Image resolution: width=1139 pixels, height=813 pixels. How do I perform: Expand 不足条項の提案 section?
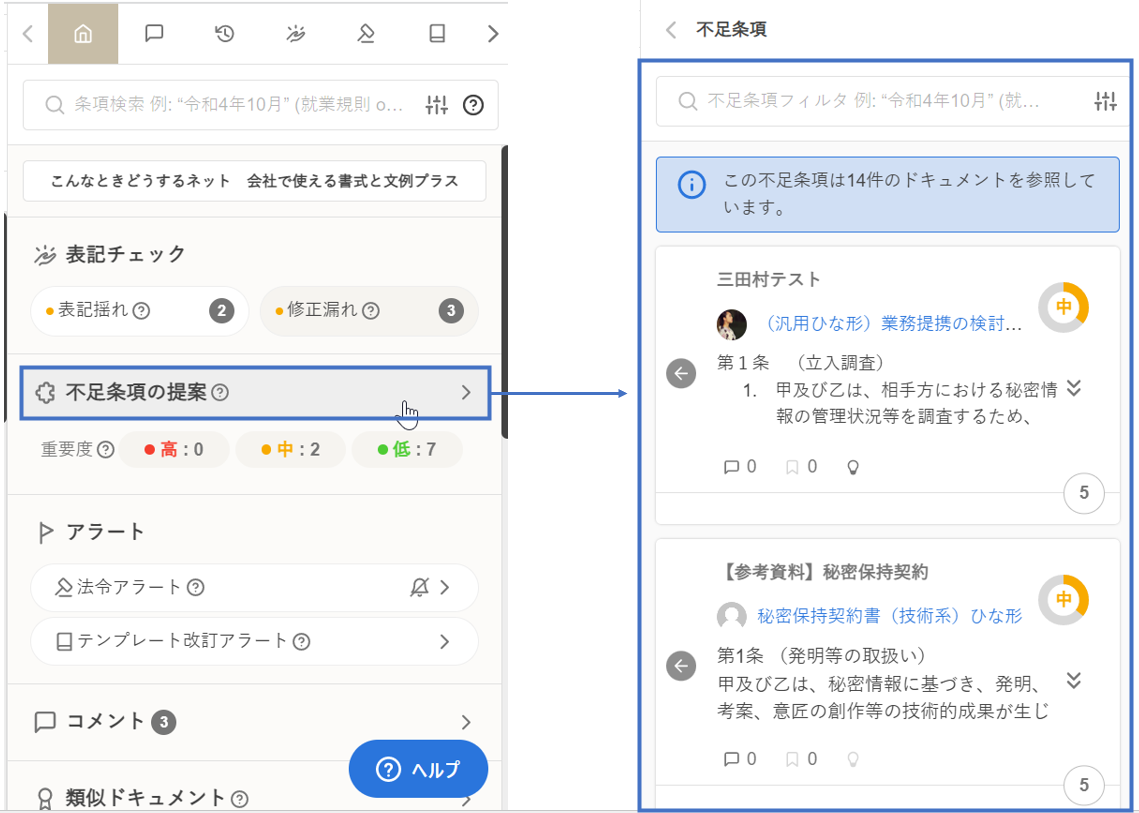coord(255,393)
